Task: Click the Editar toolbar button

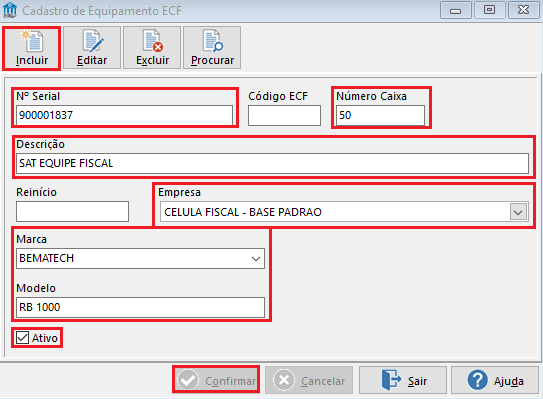Action: pos(92,48)
